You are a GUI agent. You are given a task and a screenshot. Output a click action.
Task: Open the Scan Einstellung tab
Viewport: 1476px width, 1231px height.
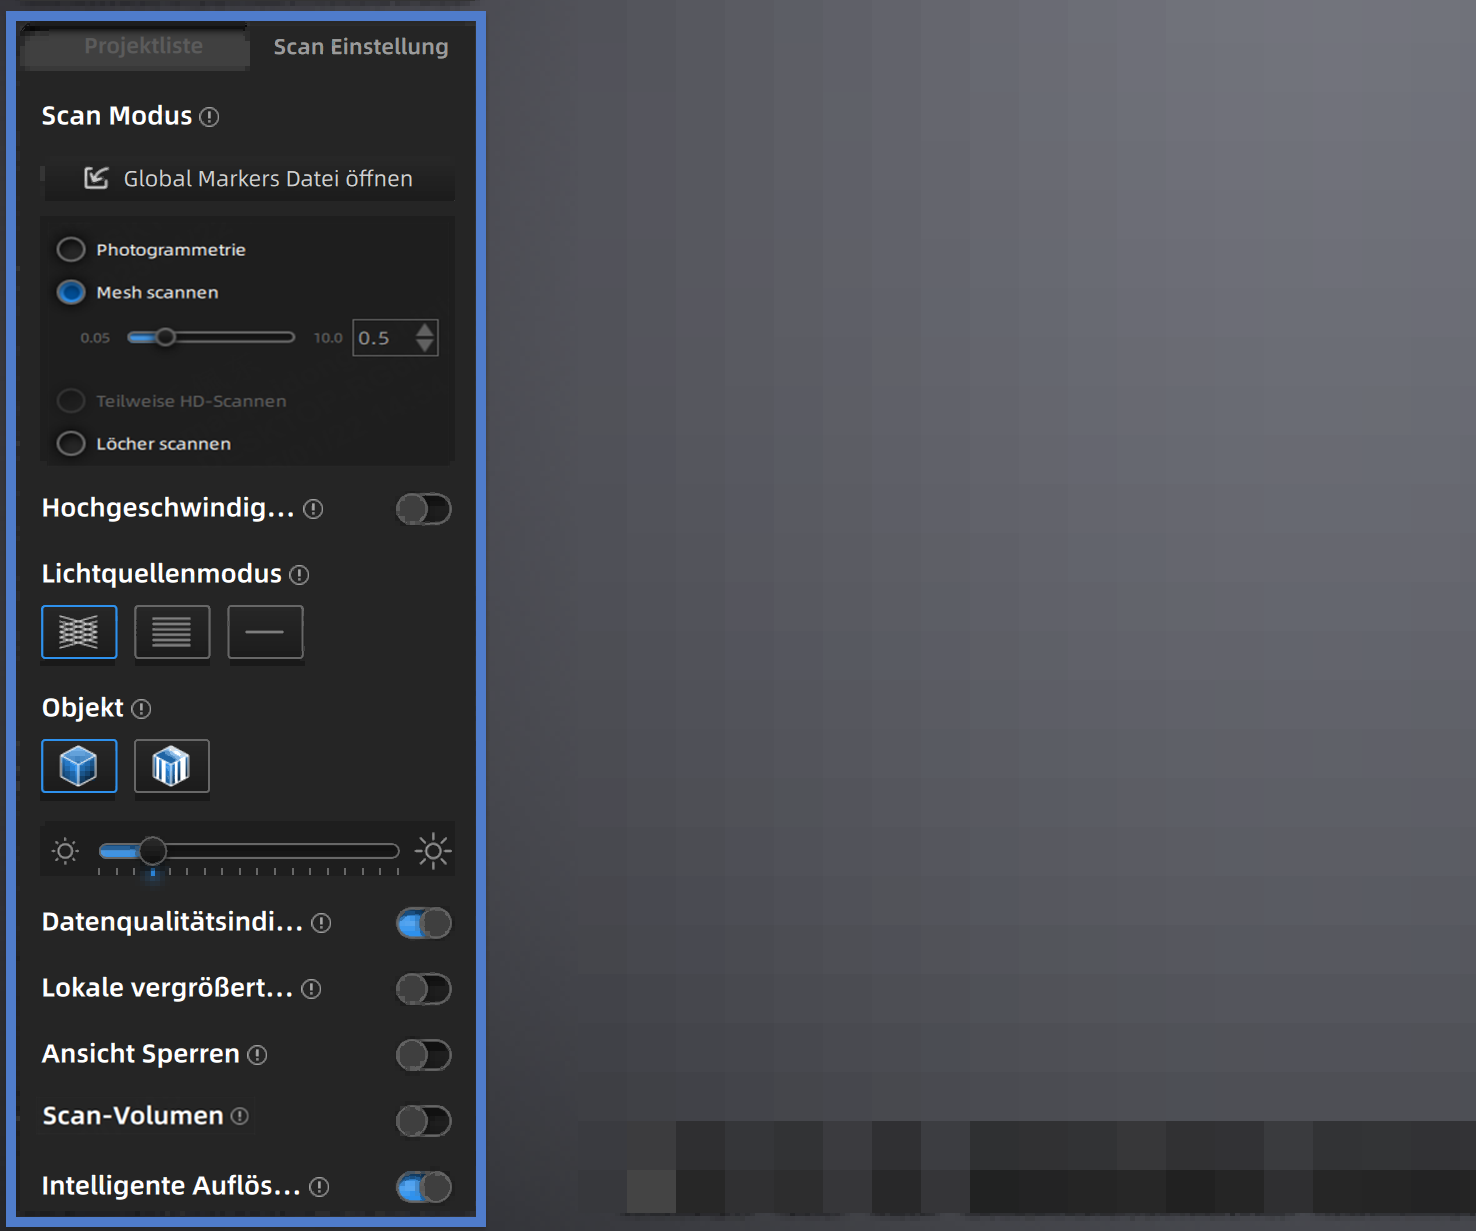tap(361, 46)
